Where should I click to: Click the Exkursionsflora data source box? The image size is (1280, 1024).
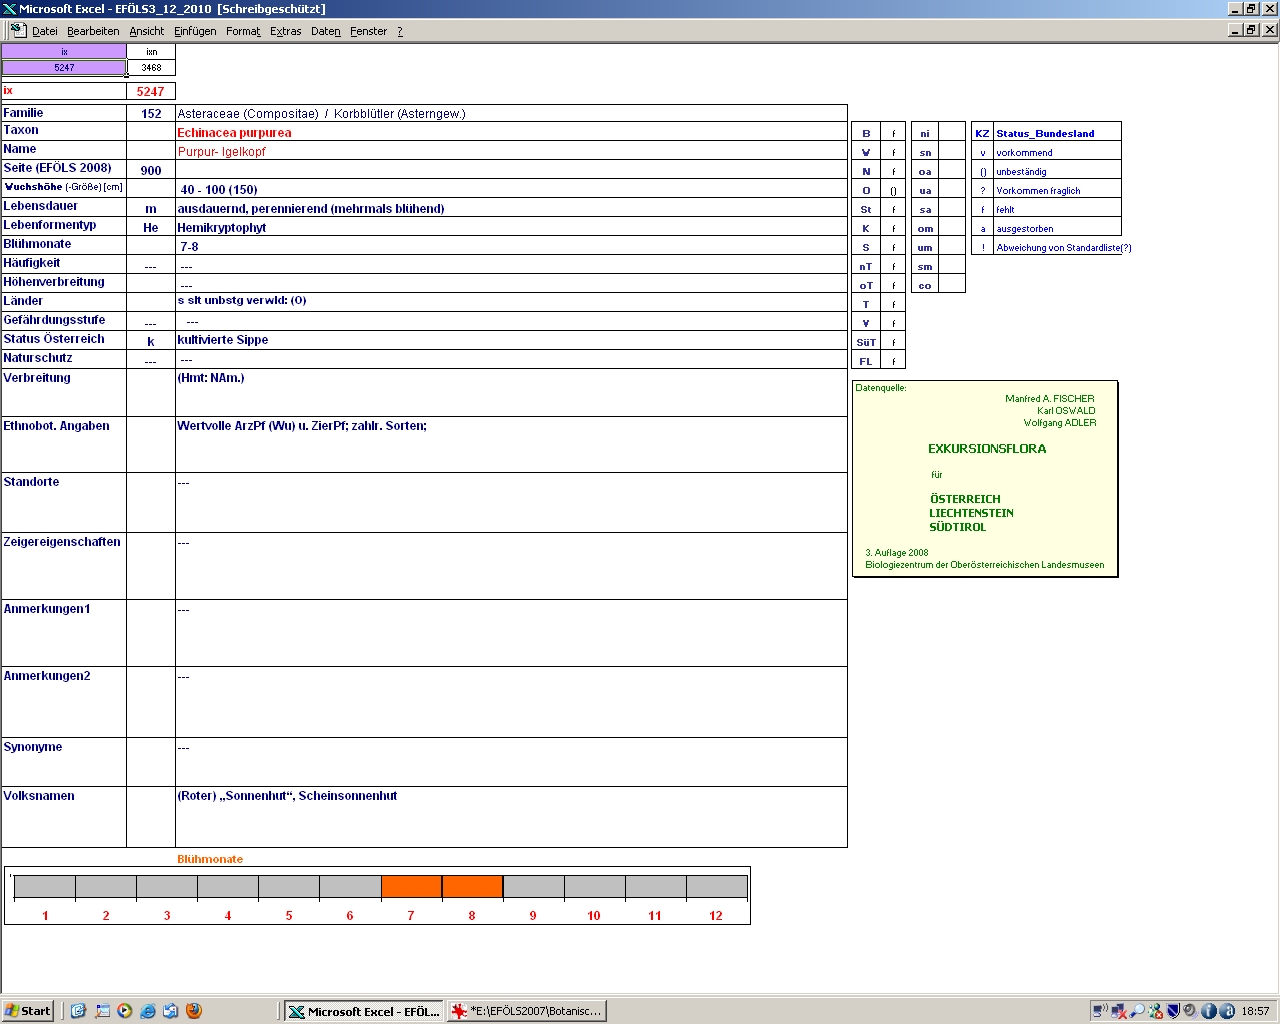click(x=985, y=478)
